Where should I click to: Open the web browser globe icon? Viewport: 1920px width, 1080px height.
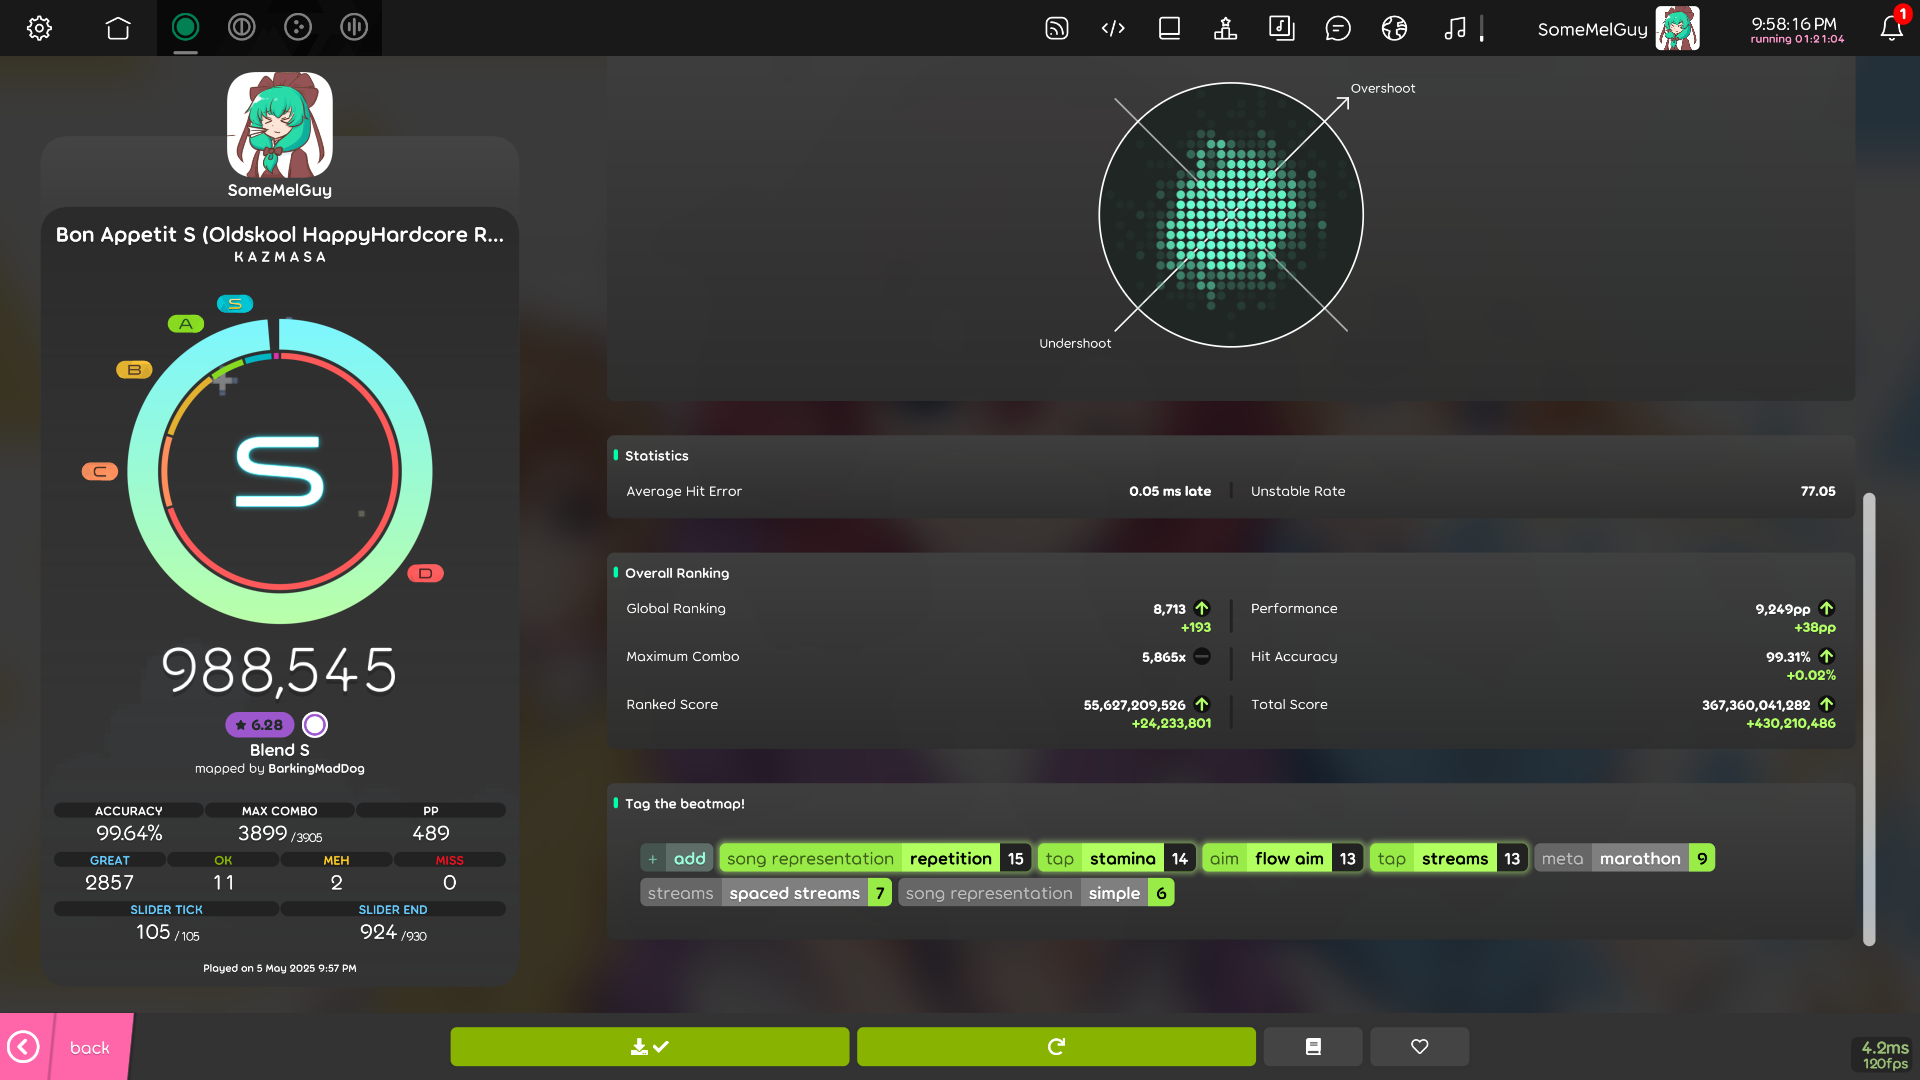[x=1394, y=28]
